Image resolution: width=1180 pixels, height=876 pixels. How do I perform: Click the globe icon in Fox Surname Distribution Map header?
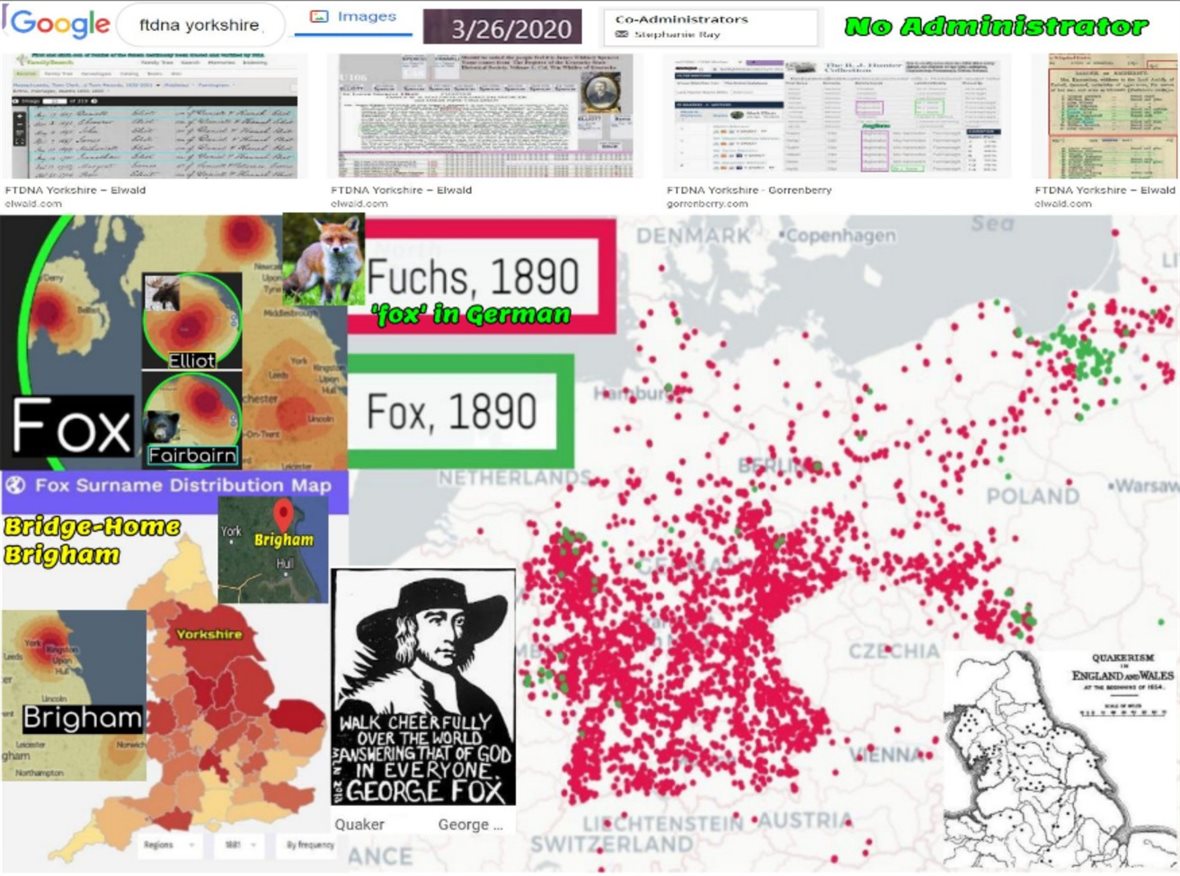(x=15, y=486)
